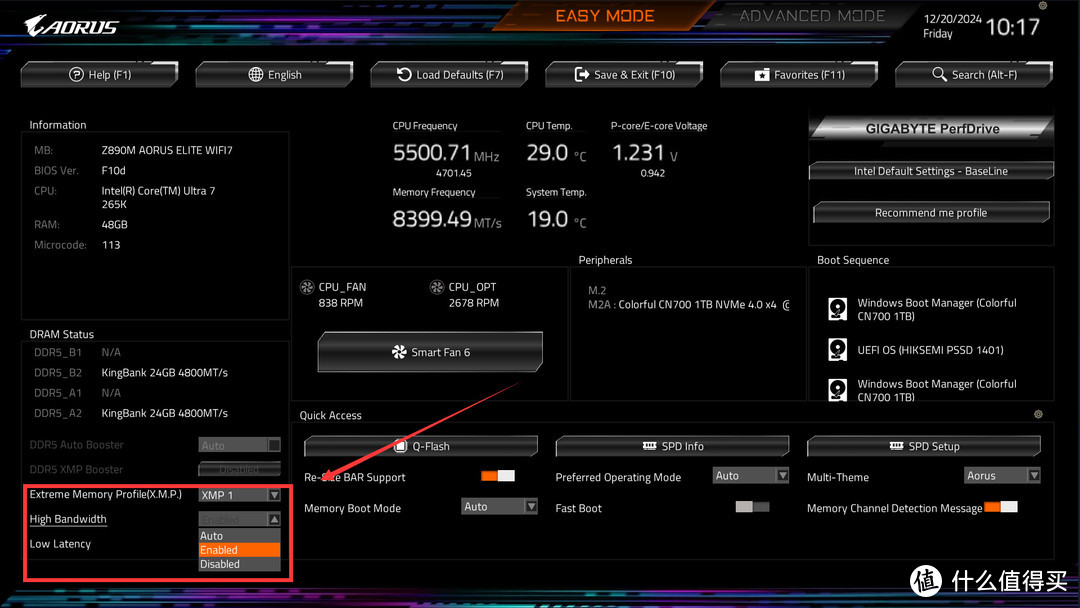Viewport: 1080px width, 608px height.
Task: Click the CPU_FAN fan icon
Action: [307, 287]
